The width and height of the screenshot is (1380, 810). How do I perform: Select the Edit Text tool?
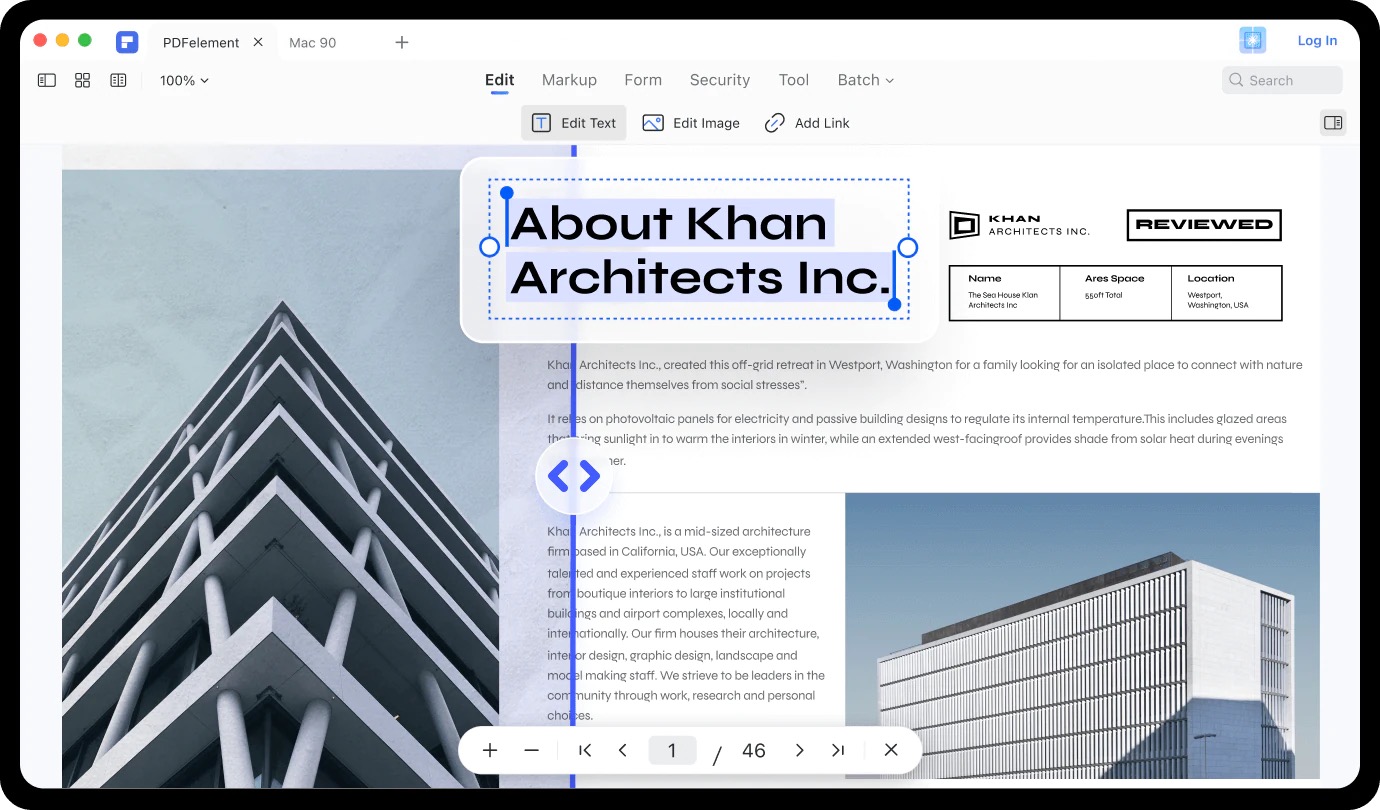[574, 123]
